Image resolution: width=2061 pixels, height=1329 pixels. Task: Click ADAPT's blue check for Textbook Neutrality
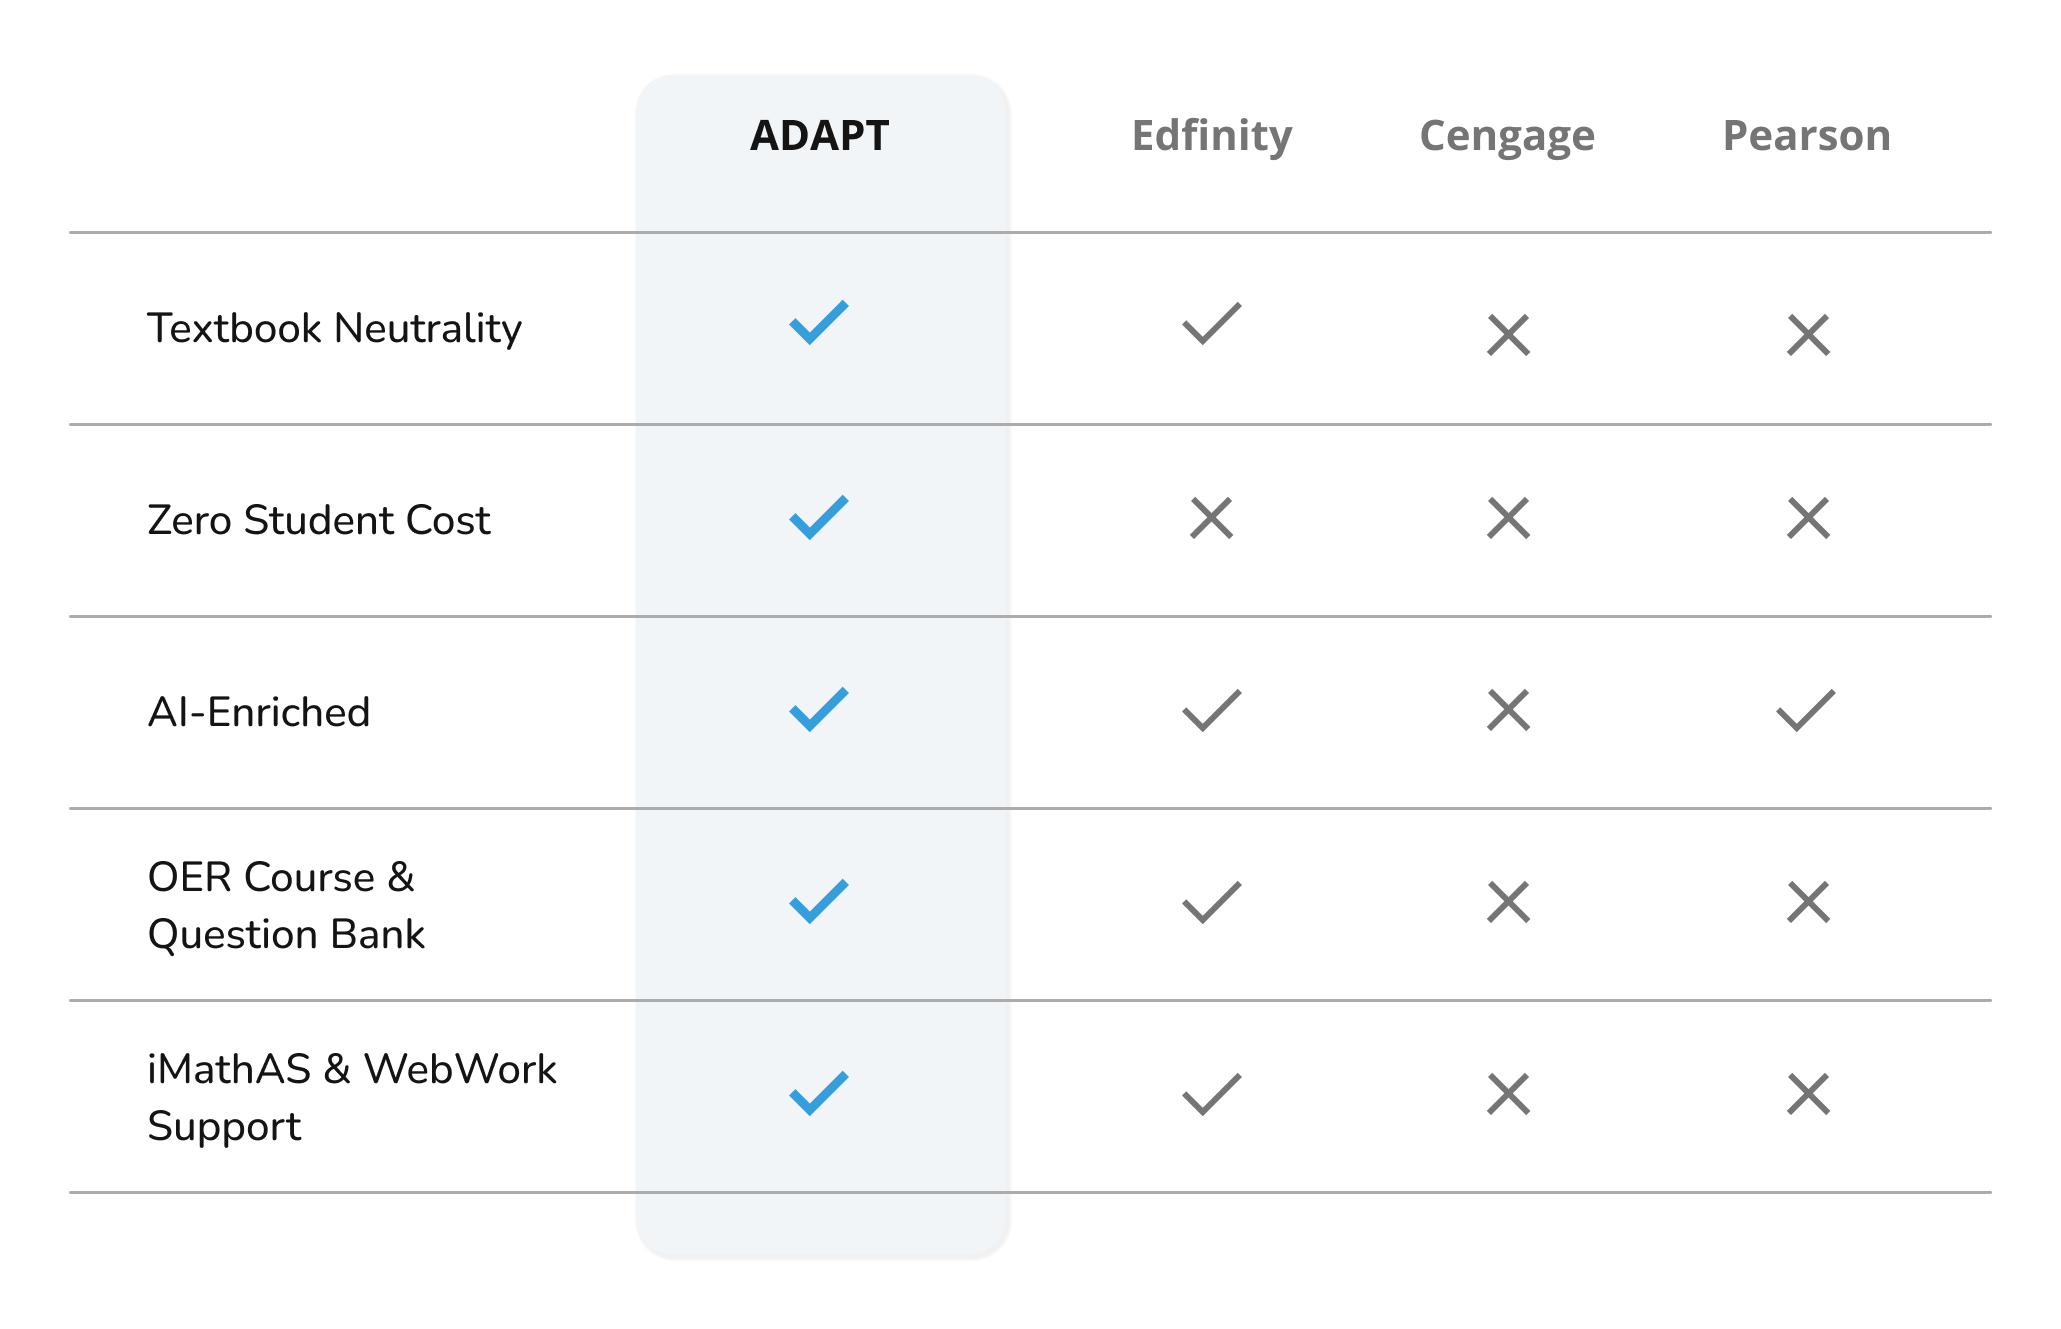[x=818, y=323]
